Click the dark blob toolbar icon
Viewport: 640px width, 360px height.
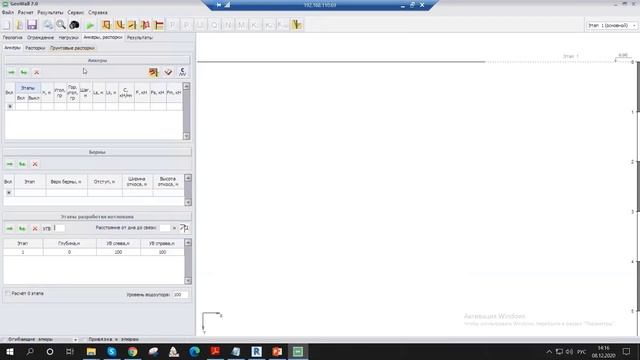point(74,25)
